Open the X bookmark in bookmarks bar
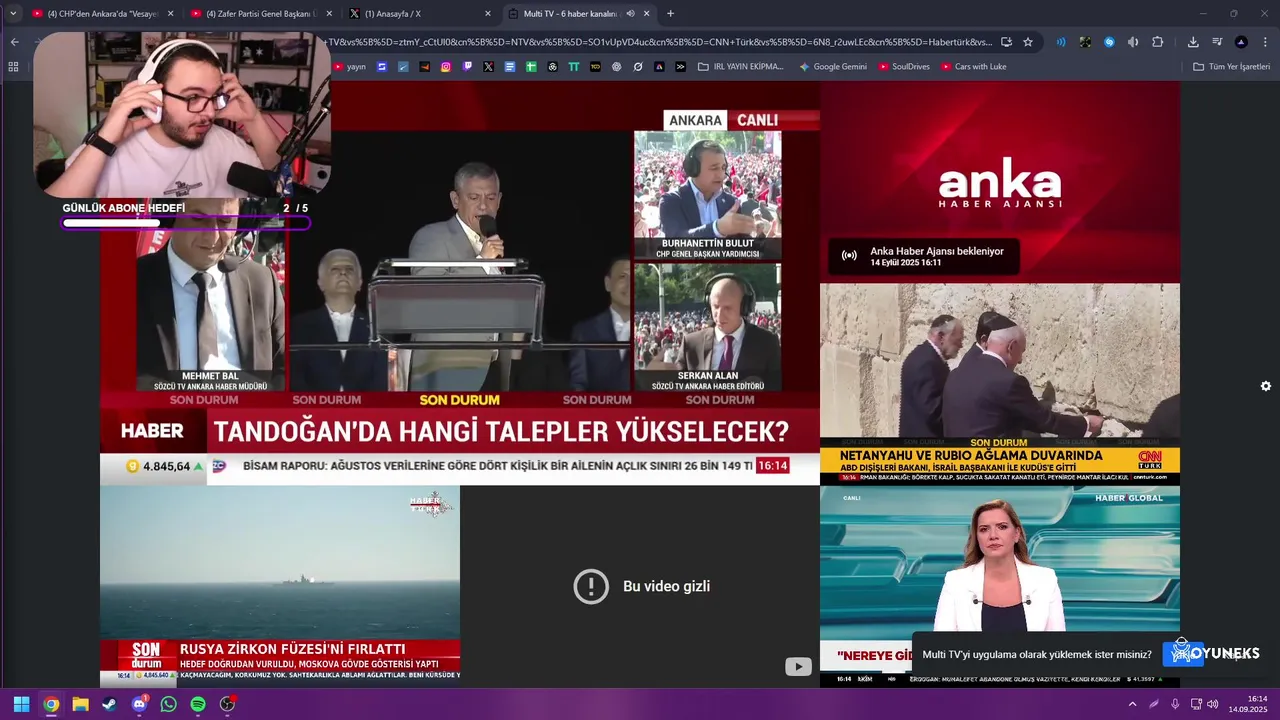Screen dimensions: 1280x720 488,67
